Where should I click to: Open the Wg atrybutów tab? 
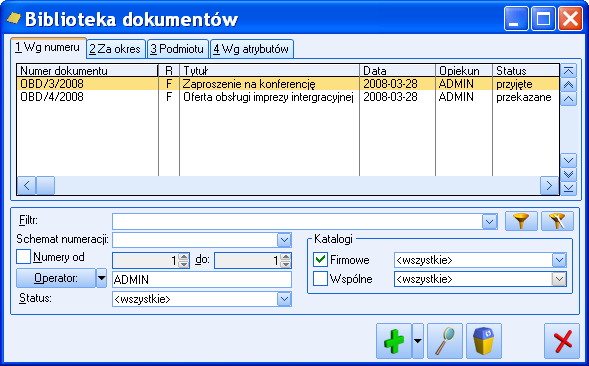251,49
